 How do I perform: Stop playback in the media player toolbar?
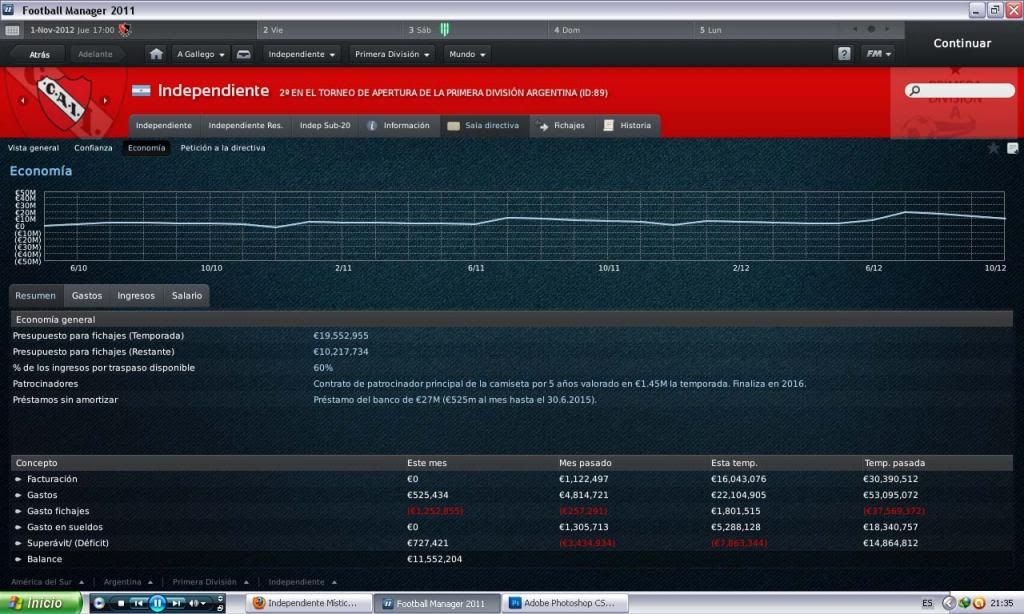(121, 603)
